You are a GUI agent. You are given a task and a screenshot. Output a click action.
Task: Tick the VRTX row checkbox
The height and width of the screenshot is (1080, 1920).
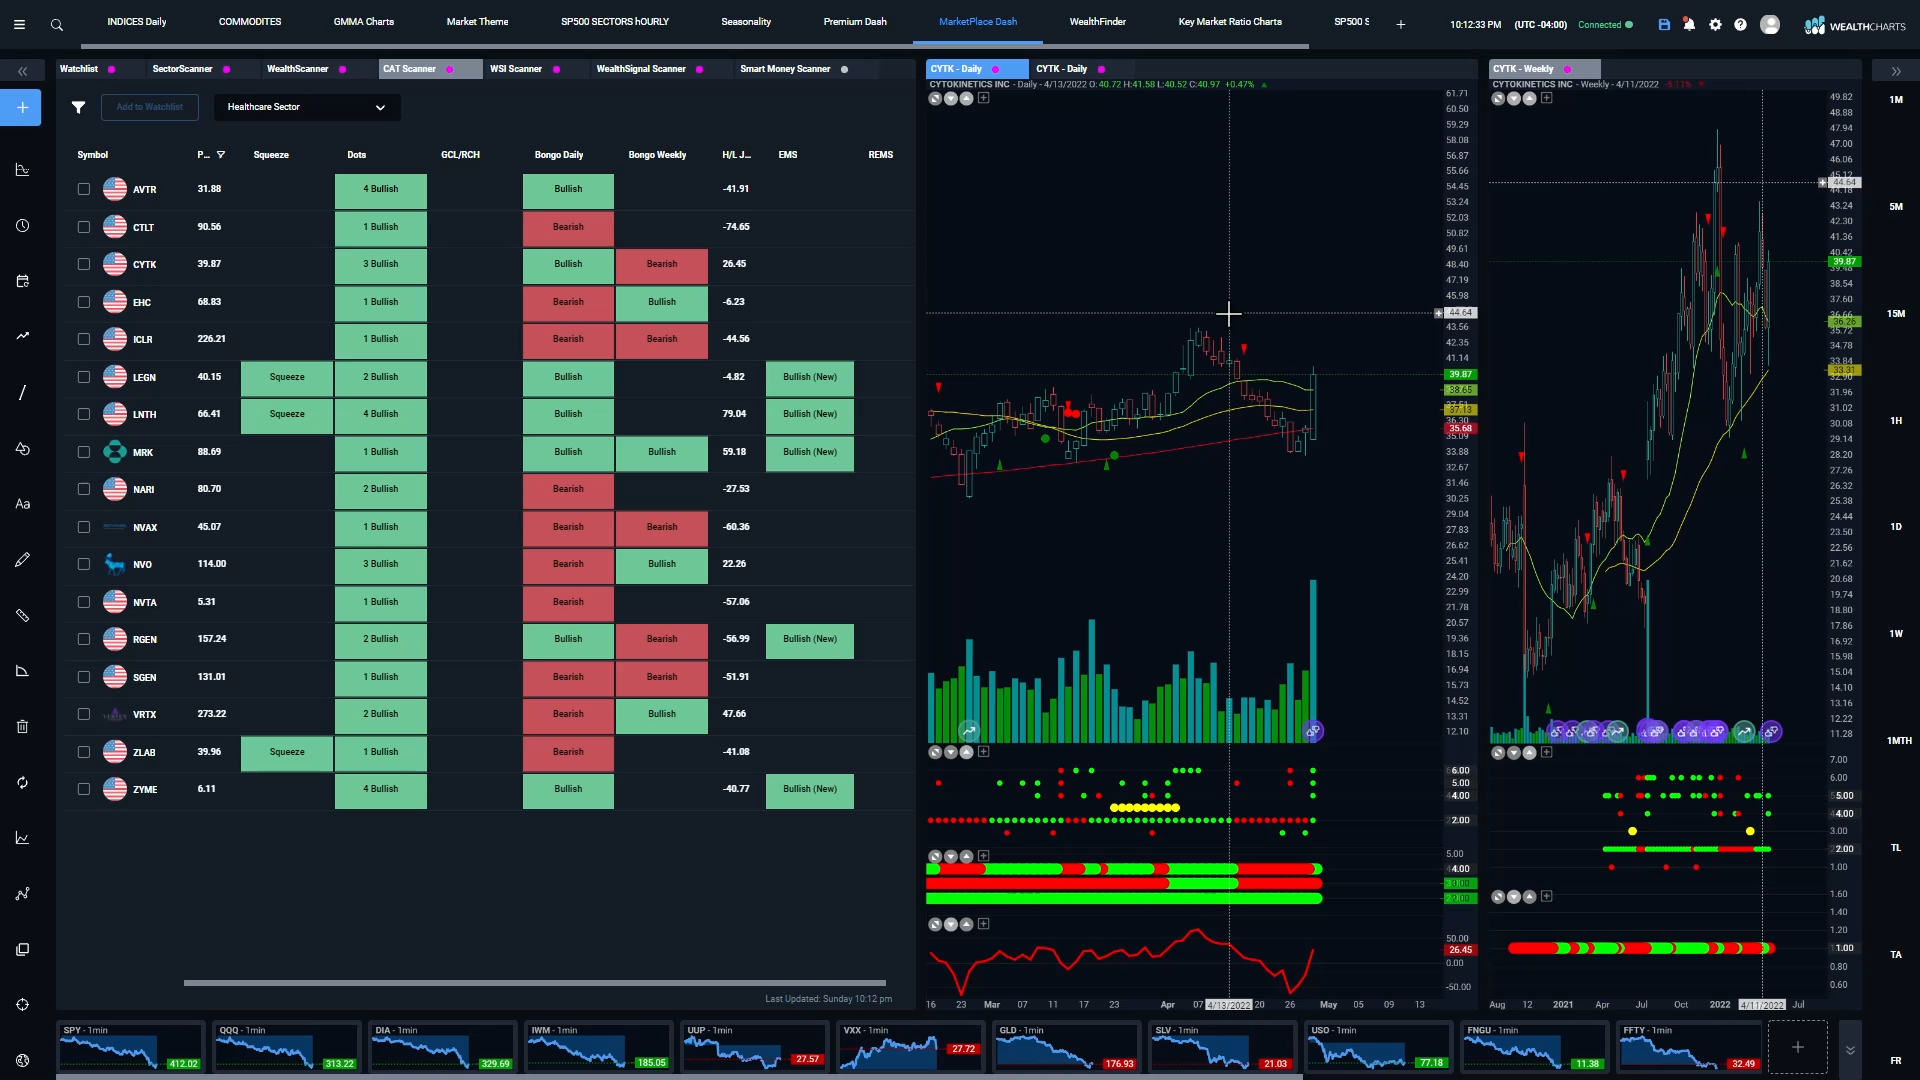point(84,714)
